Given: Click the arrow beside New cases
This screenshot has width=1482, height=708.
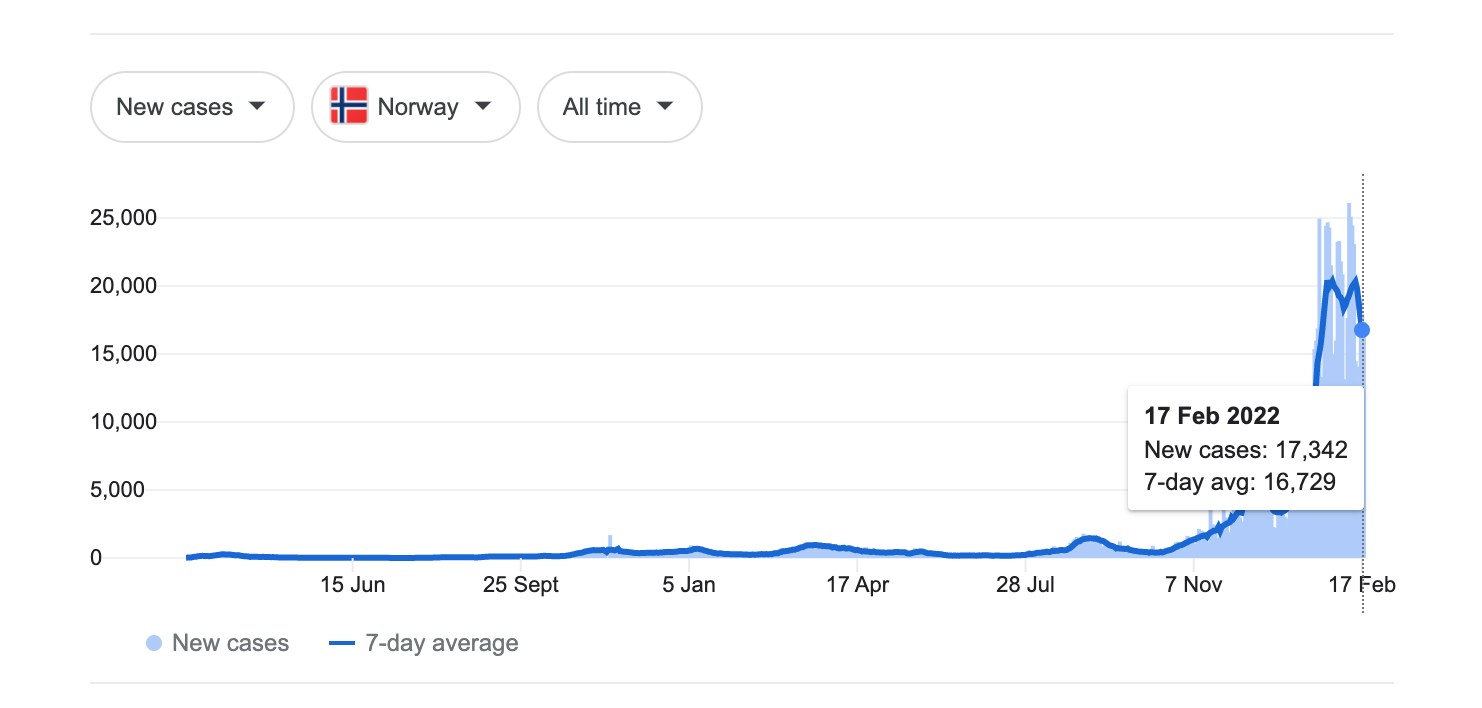Looking at the screenshot, I should 257,106.
